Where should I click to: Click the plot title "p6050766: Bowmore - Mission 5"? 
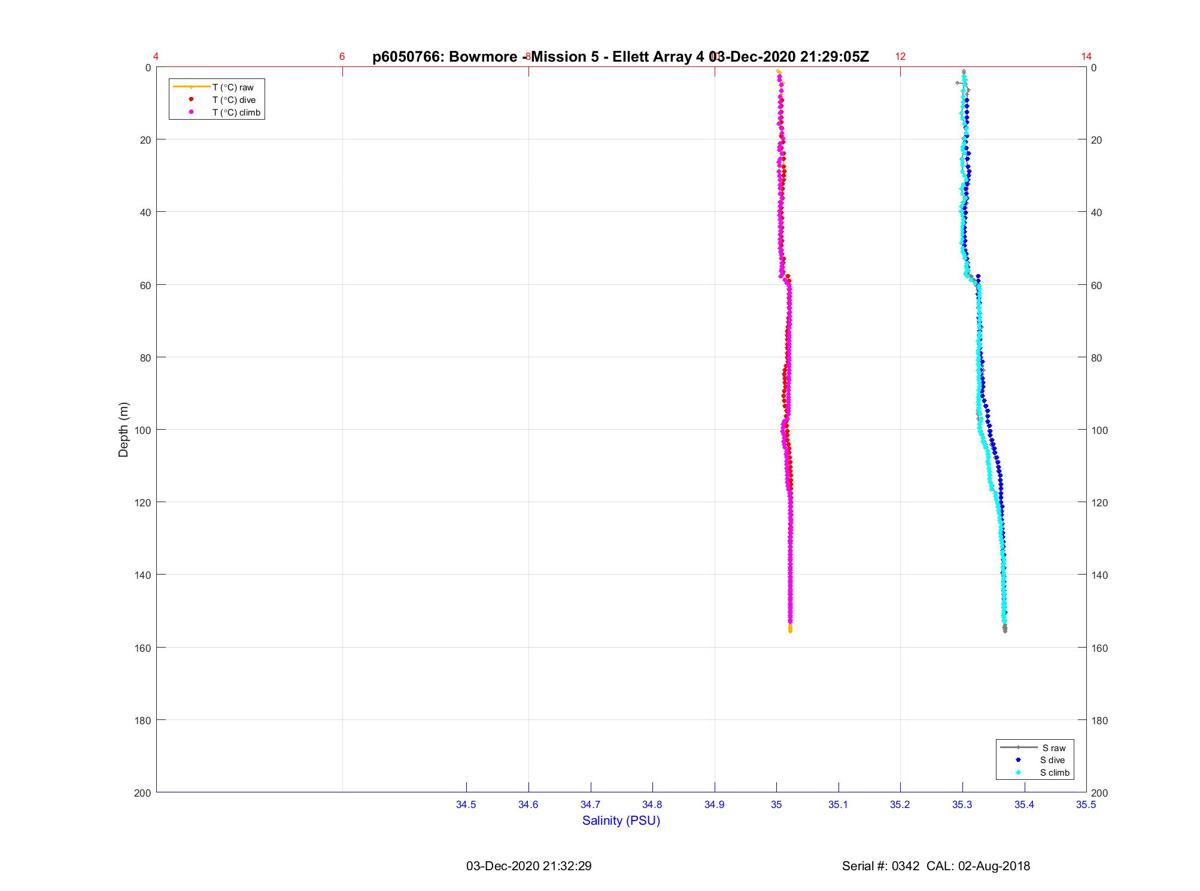pos(486,57)
